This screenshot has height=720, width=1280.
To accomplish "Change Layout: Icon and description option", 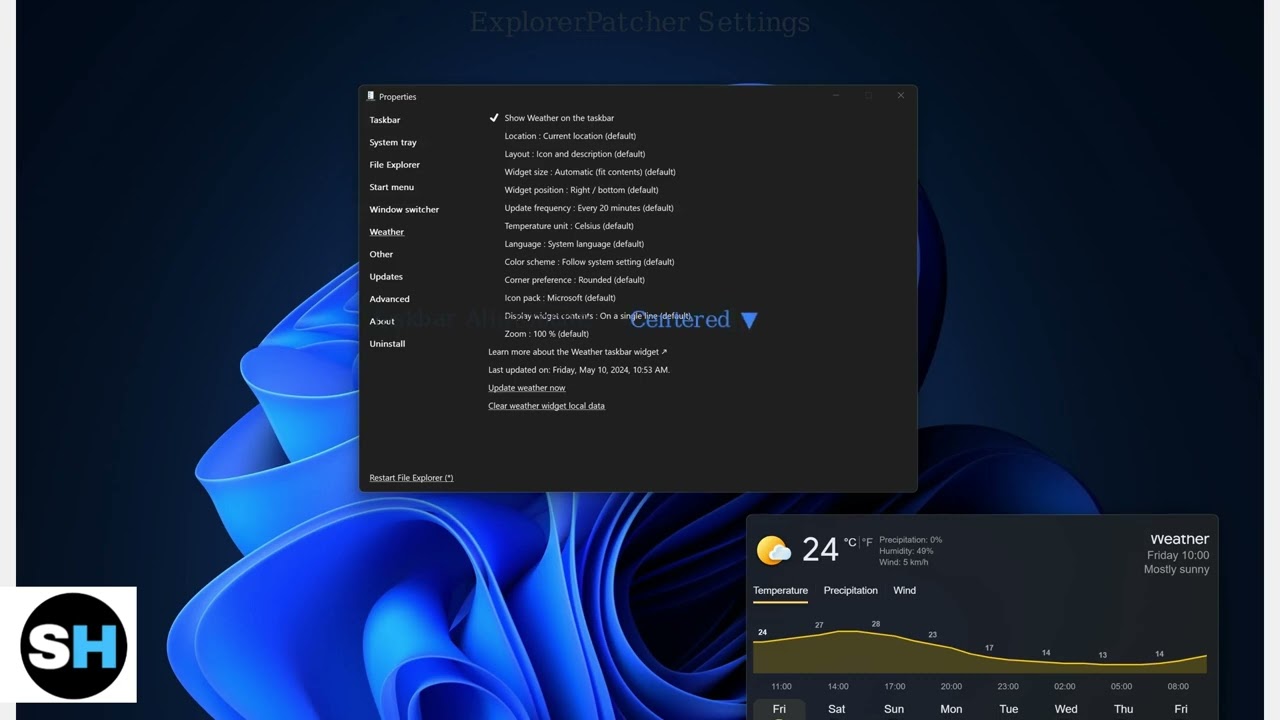I will [575, 154].
